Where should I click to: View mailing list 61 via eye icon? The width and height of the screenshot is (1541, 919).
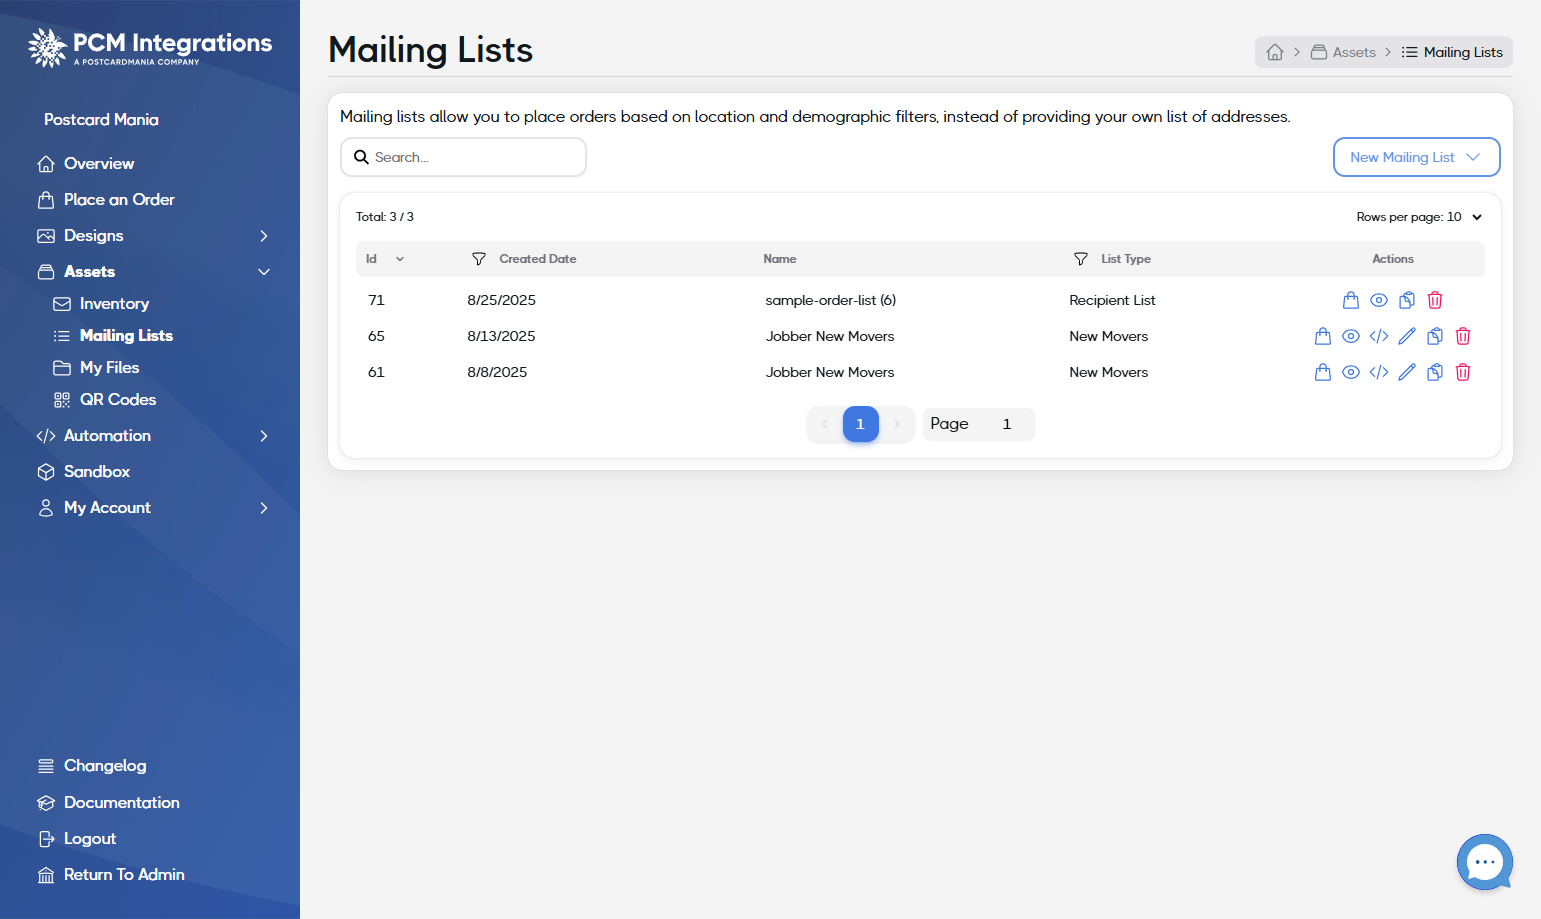point(1351,372)
